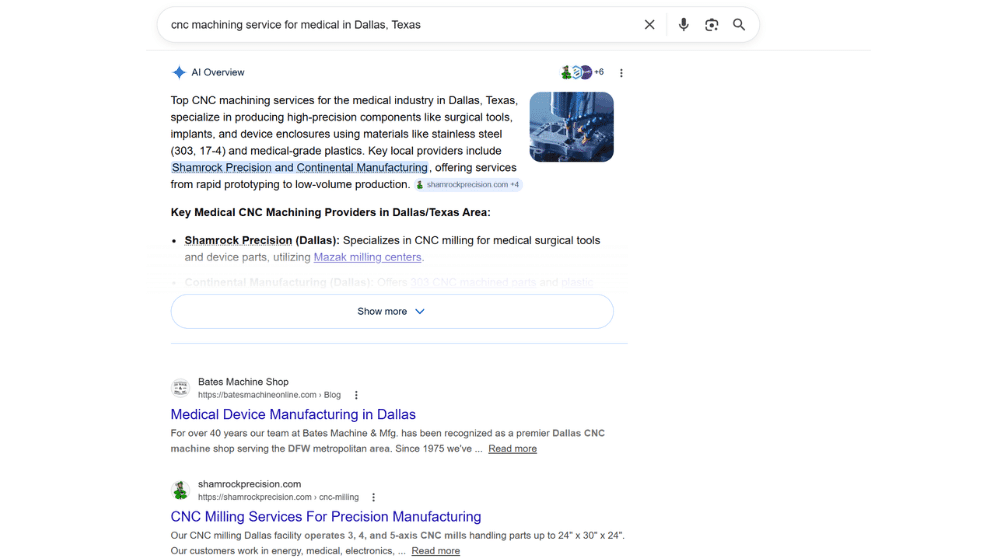Expand AI Overview with Show more

tap(392, 311)
